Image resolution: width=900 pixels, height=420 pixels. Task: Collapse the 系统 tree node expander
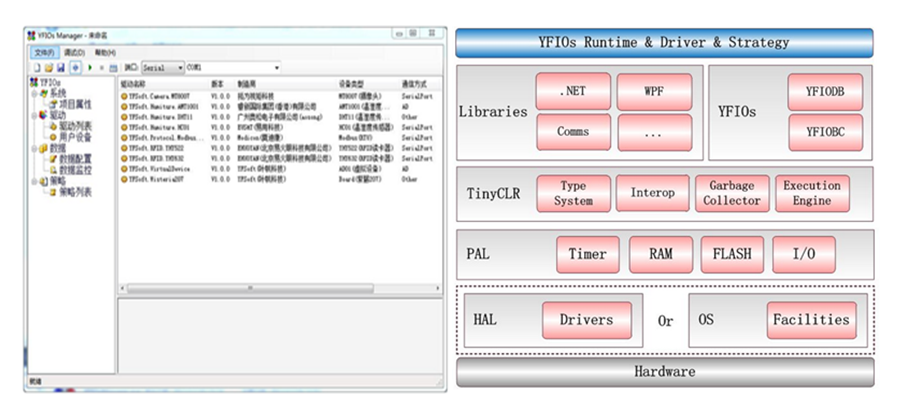[x=34, y=94]
